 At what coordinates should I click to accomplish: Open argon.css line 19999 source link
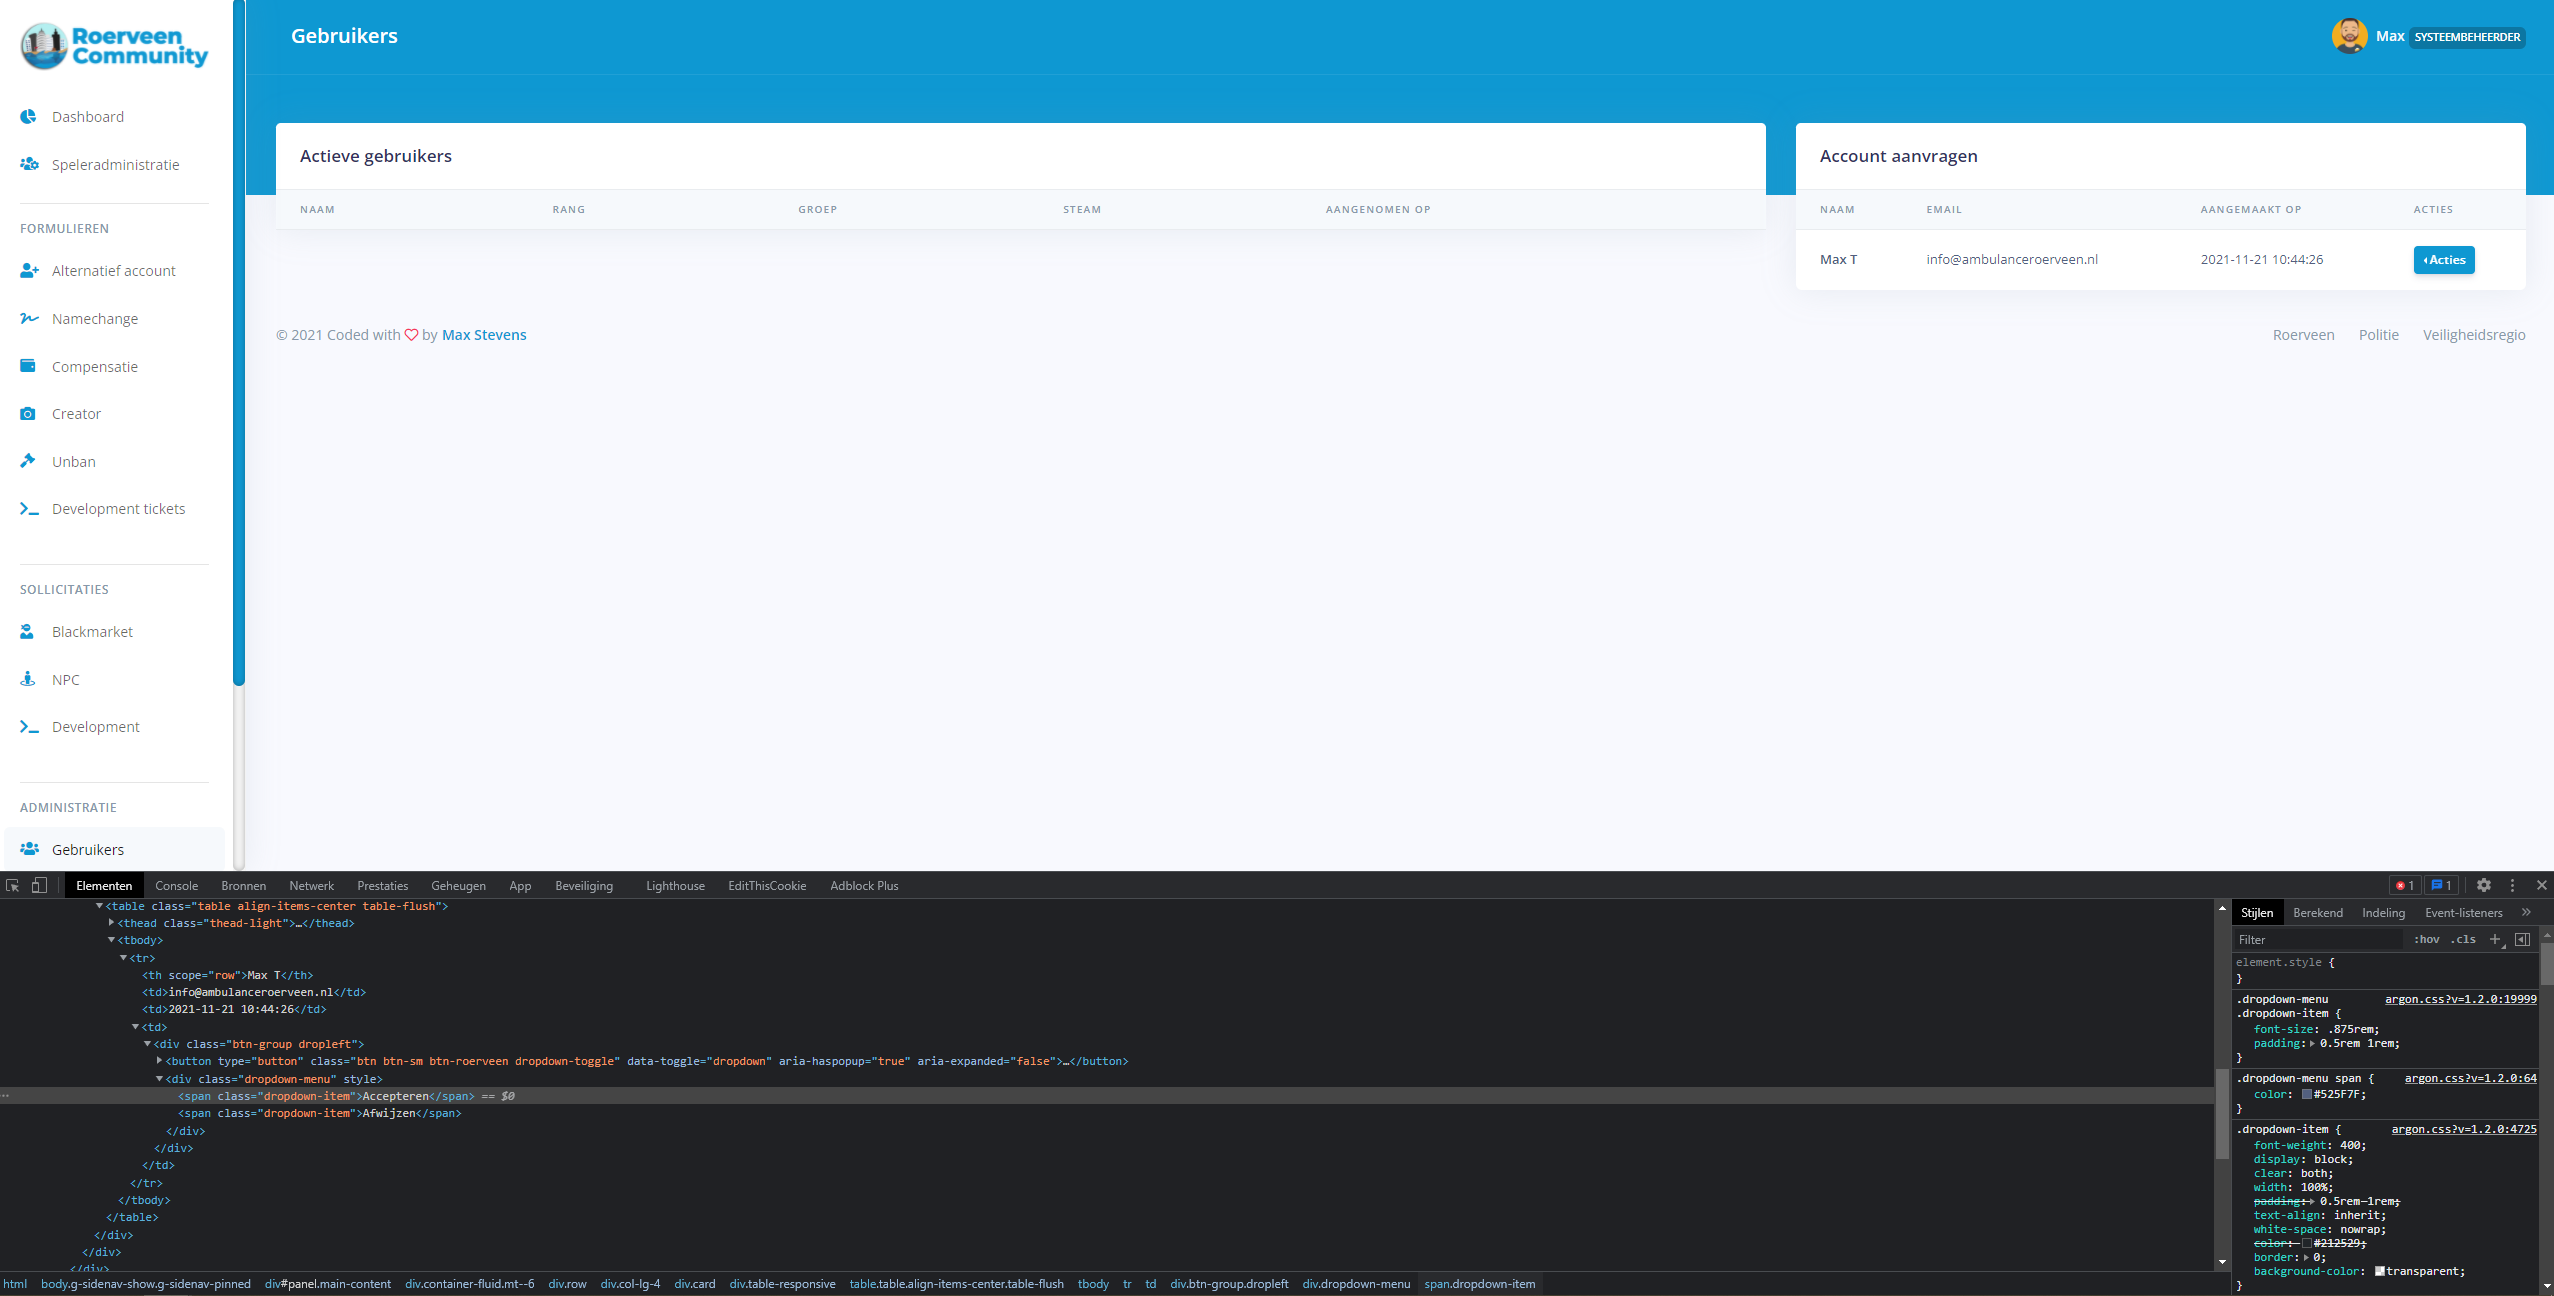click(x=2460, y=999)
